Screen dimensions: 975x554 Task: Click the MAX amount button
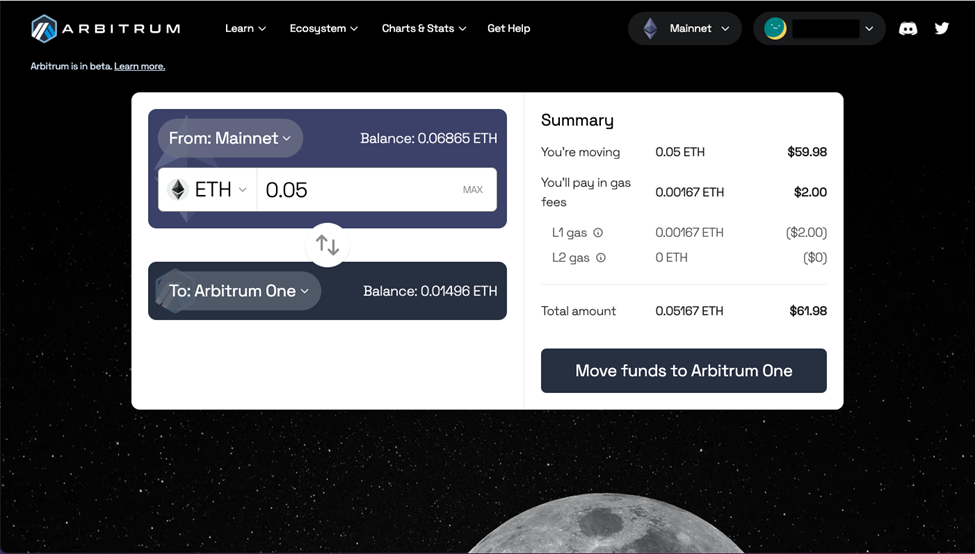click(473, 190)
